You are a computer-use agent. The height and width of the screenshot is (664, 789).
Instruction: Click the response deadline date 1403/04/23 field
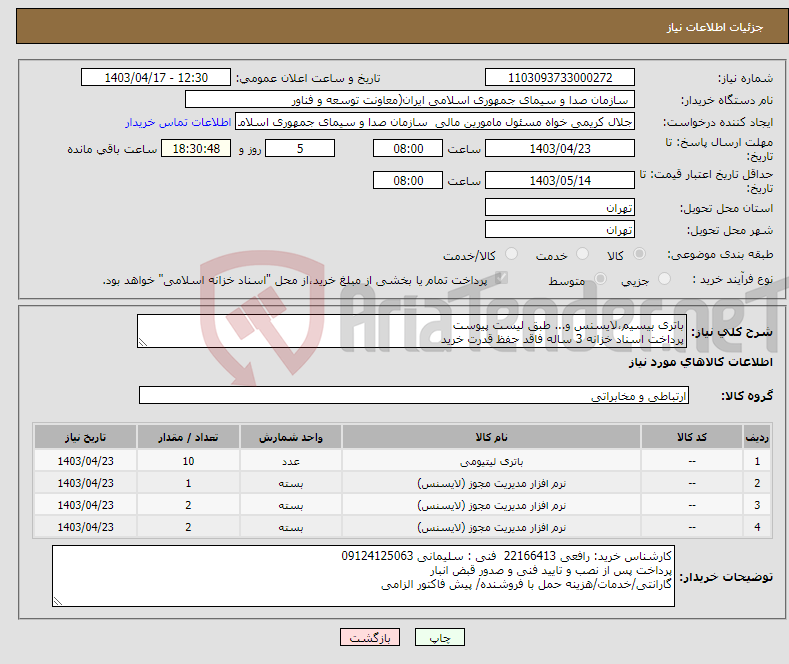pos(560,148)
